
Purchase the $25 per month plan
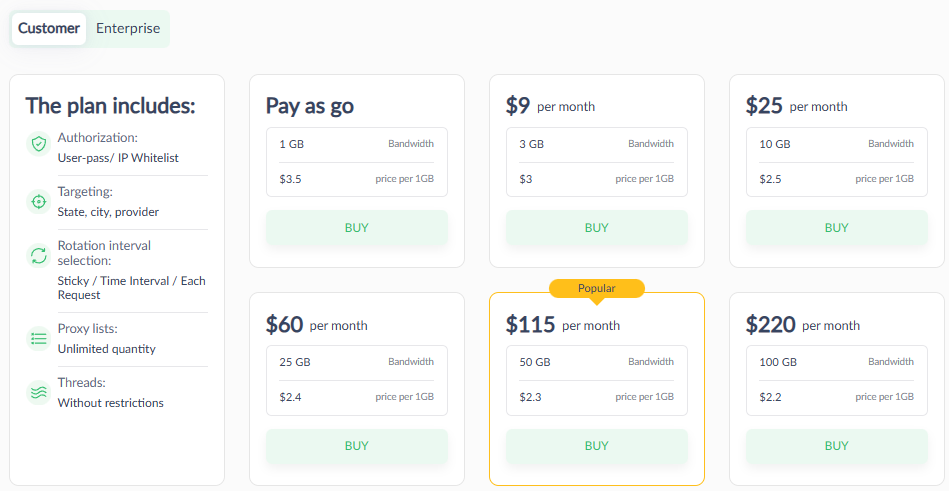(x=836, y=228)
